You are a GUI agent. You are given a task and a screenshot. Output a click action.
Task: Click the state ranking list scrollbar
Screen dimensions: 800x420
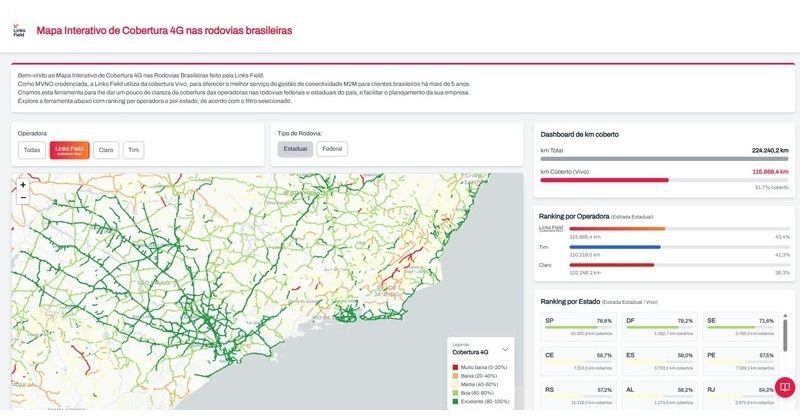pyautogui.click(x=785, y=337)
